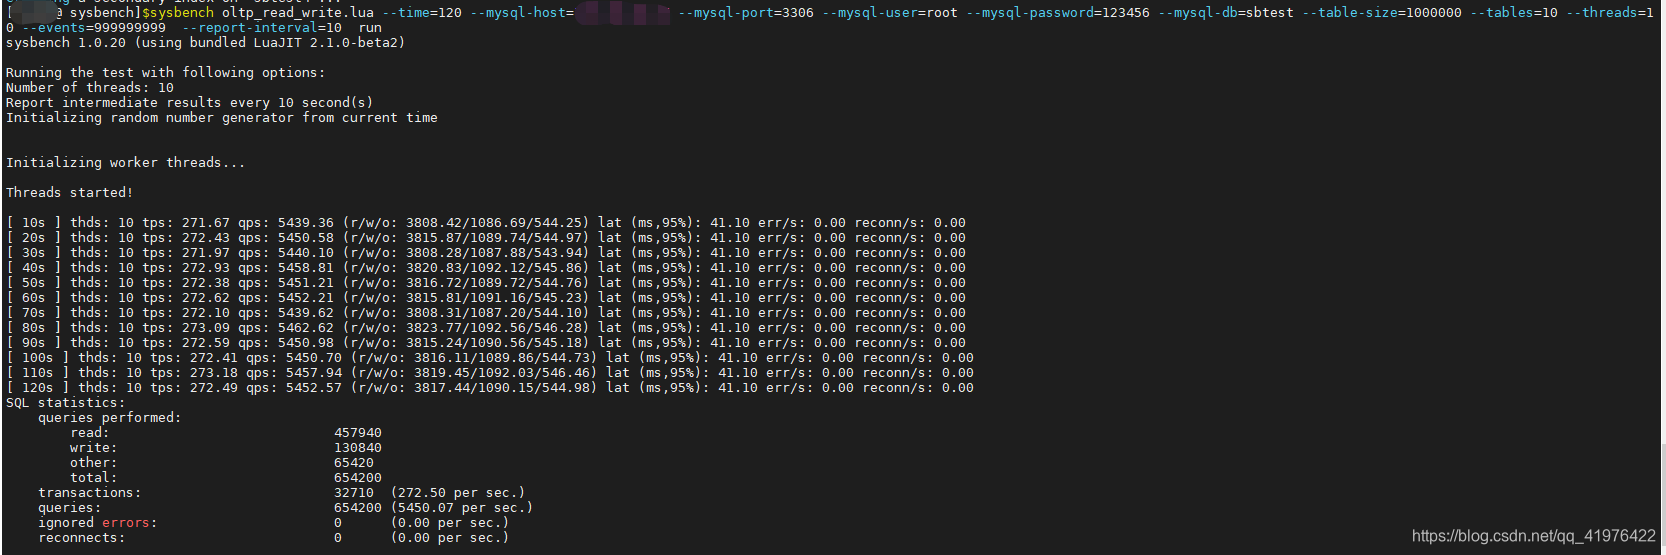Select the read count 457940

click(x=358, y=433)
